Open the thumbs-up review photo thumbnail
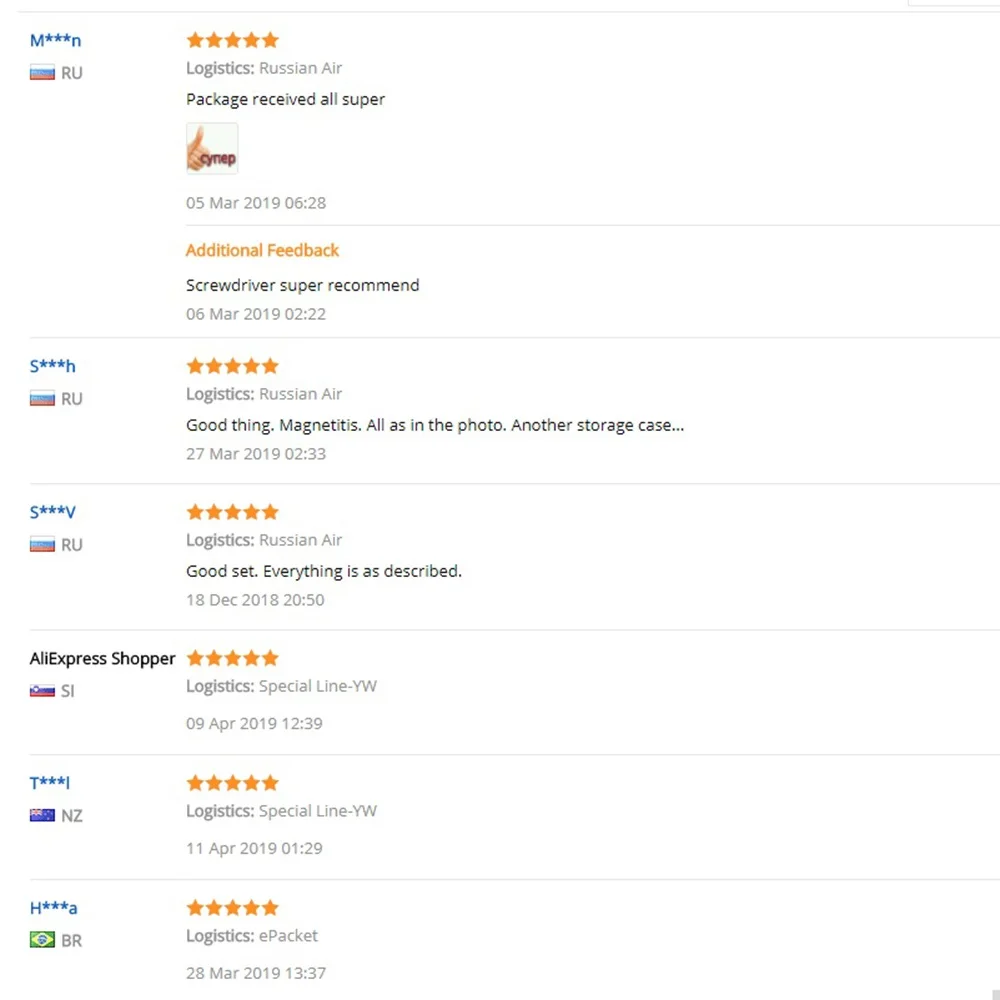The height and width of the screenshot is (1000, 1000). [212, 149]
